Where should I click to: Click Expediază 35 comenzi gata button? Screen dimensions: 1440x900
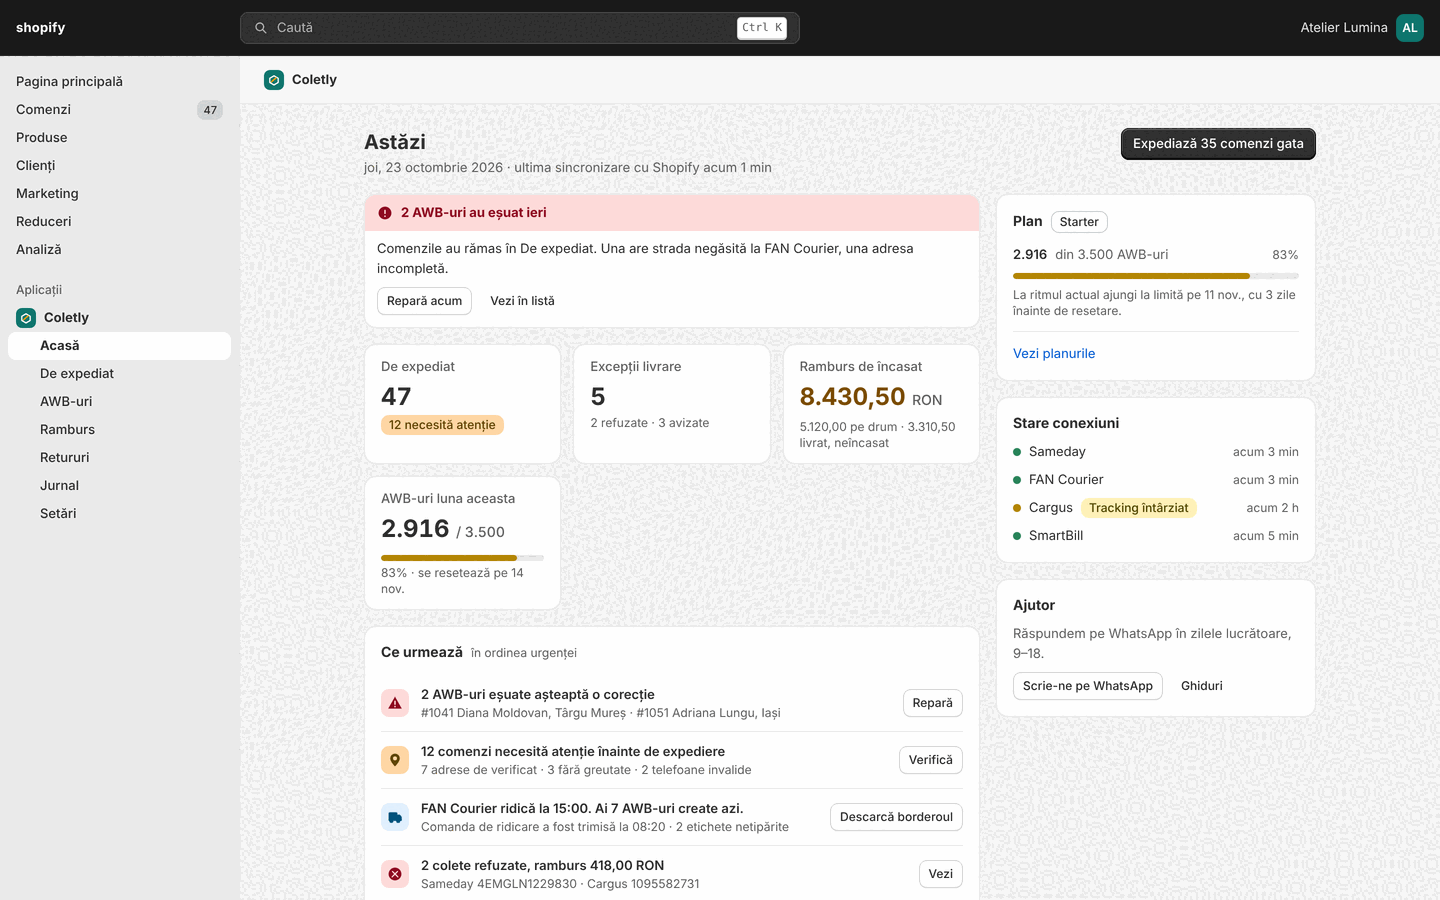pos(1218,144)
